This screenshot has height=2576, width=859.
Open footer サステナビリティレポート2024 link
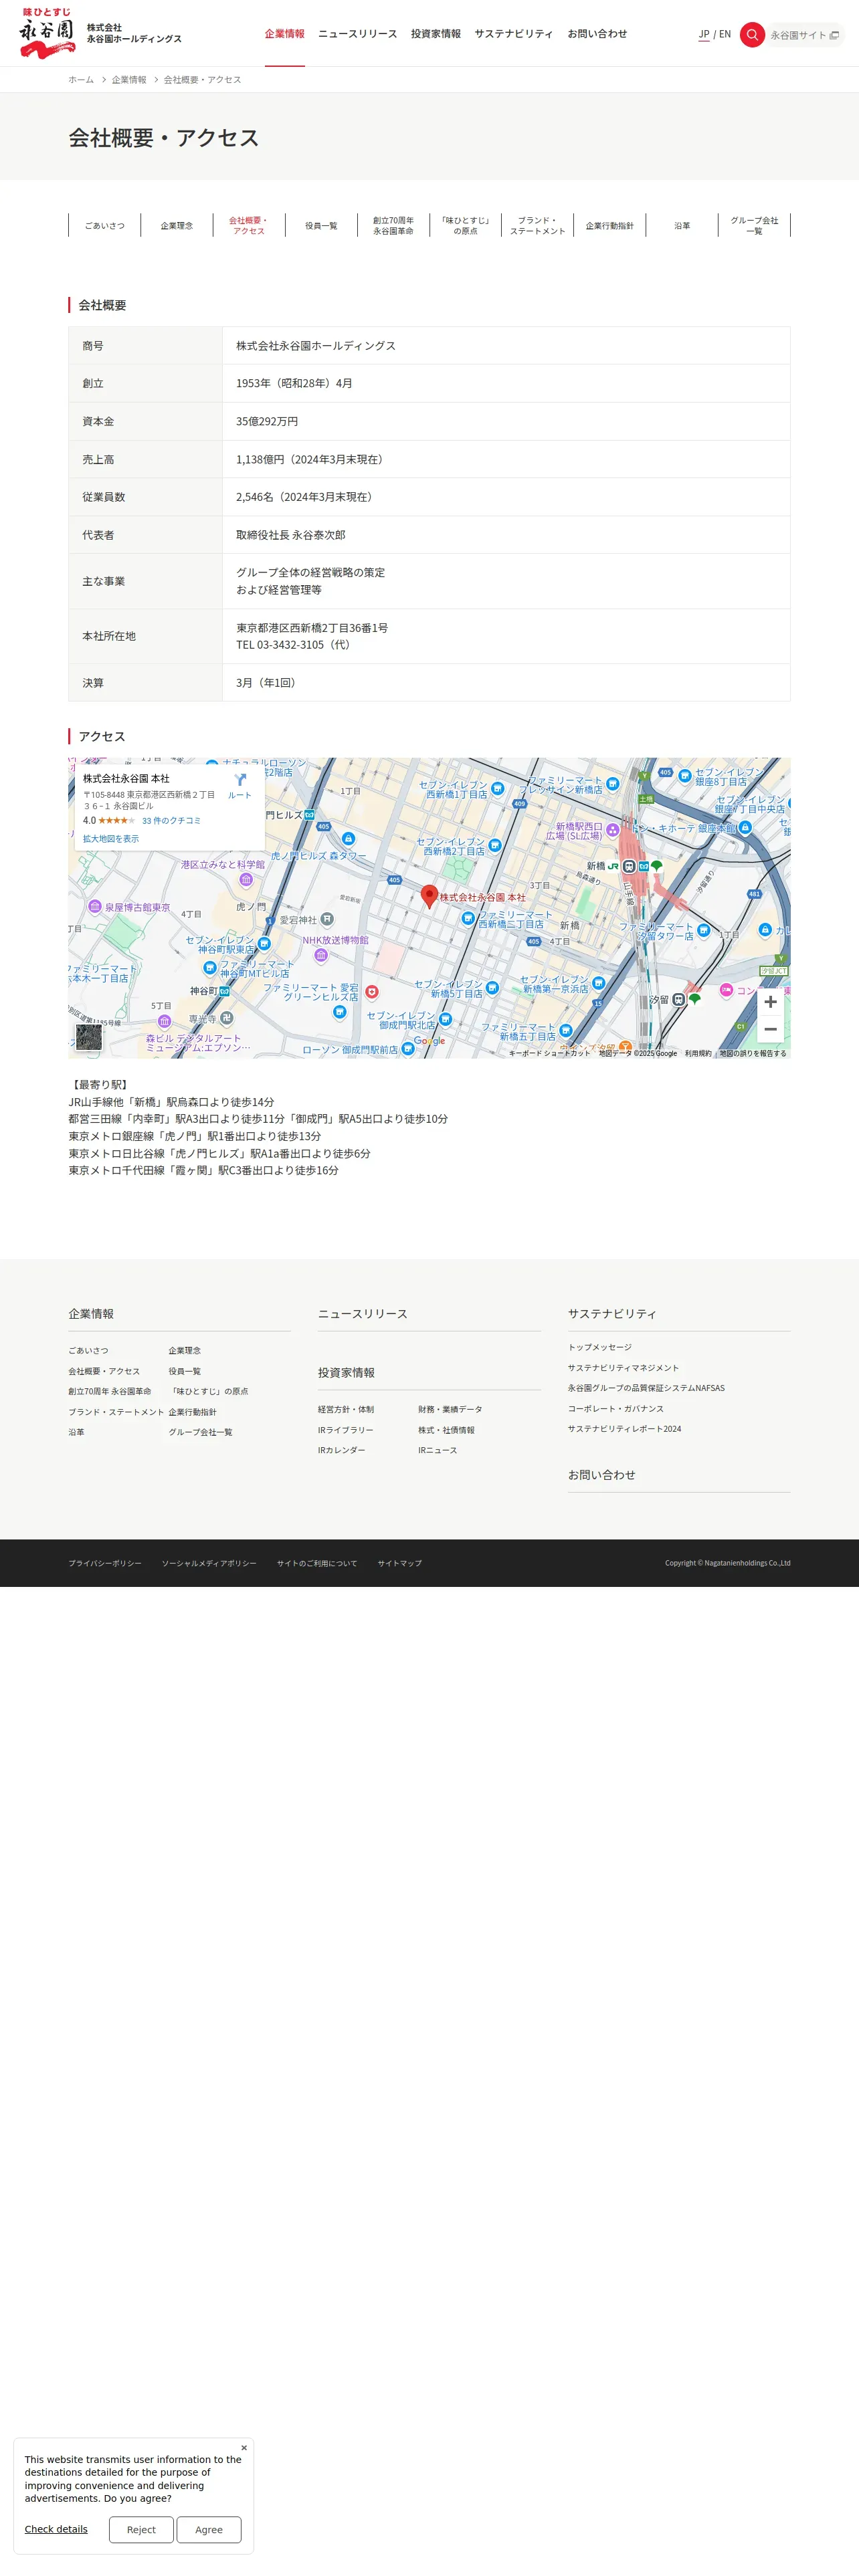625,1429
